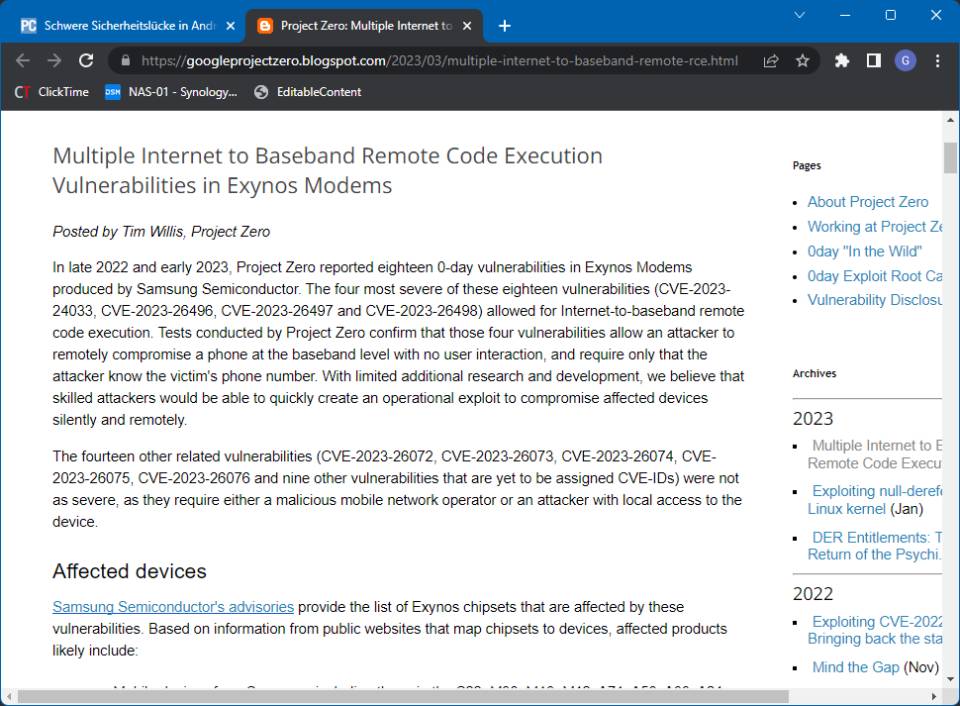Screen dimensions: 960x706
Task: Open a new tab with plus button
Action: tap(504, 26)
